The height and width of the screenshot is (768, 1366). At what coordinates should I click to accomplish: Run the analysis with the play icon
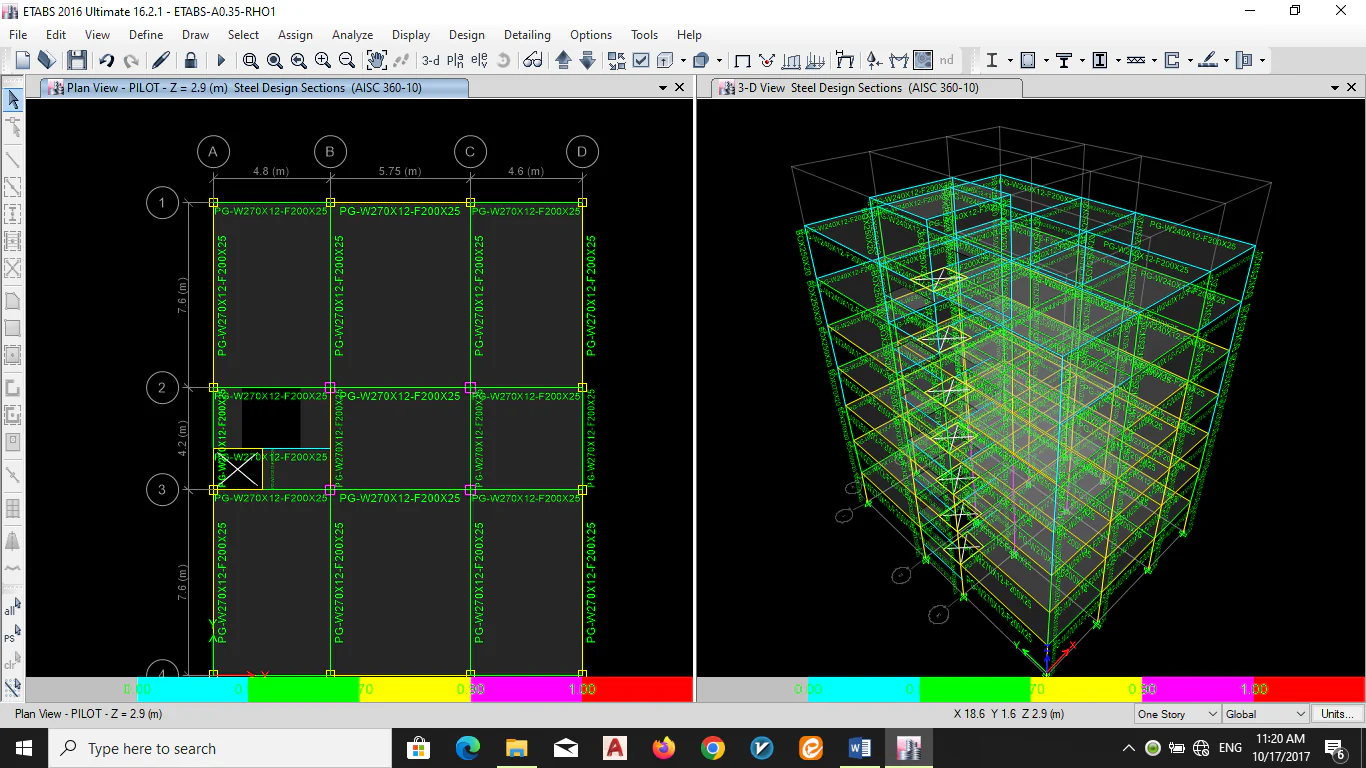click(221, 60)
